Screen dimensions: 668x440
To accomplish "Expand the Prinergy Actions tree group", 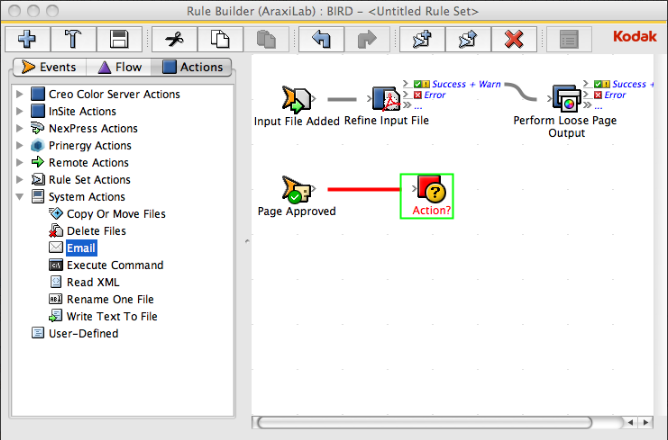I will tap(20, 145).
